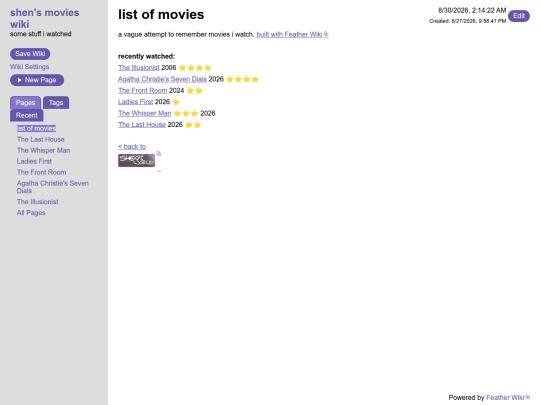Expand the New Page disclosure
This screenshot has width=540, height=405.
pyautogui.click(x=37, y=80)
